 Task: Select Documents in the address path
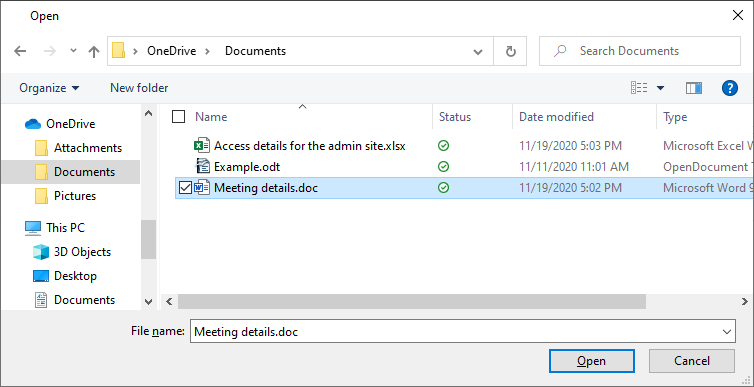coord(255,51)
